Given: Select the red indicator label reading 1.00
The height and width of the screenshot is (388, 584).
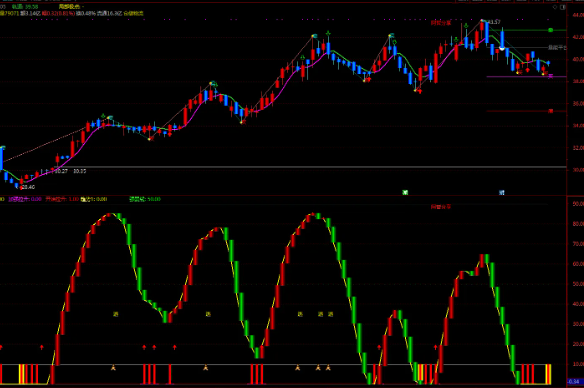Looking at the screenshot, I should click(62, 199).
